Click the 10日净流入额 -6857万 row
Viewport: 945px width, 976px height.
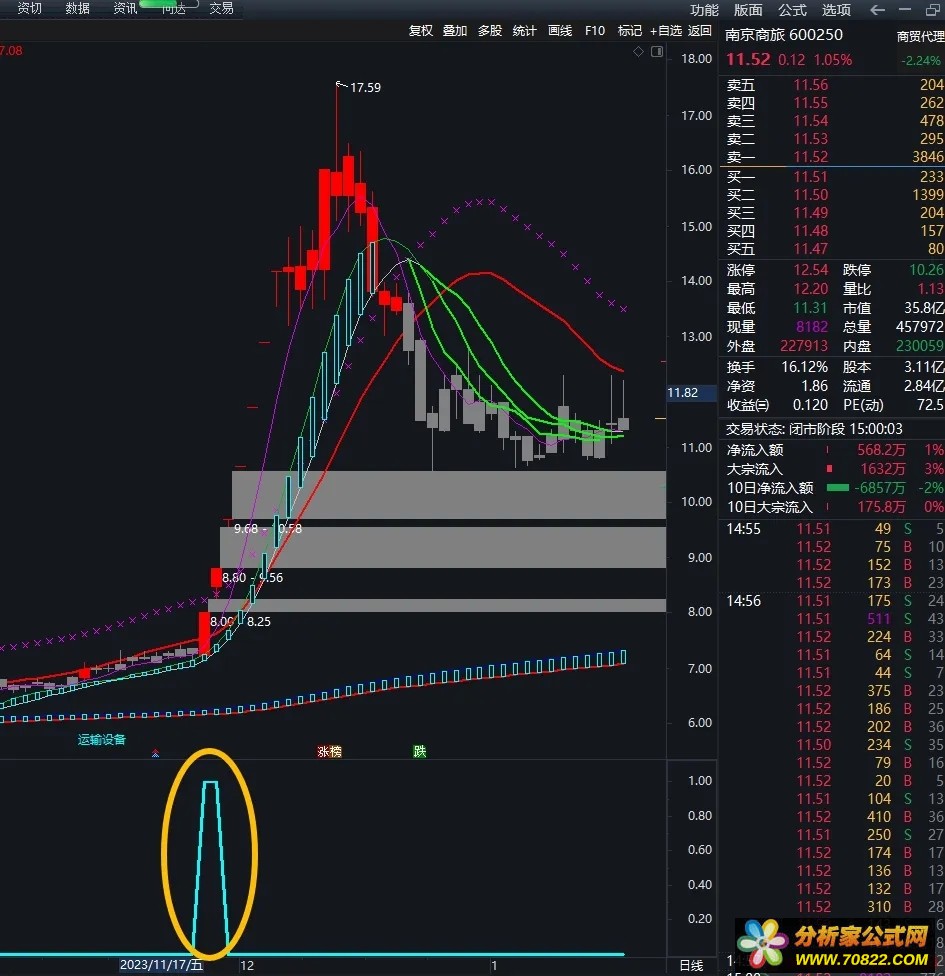[x=835, y=488]
